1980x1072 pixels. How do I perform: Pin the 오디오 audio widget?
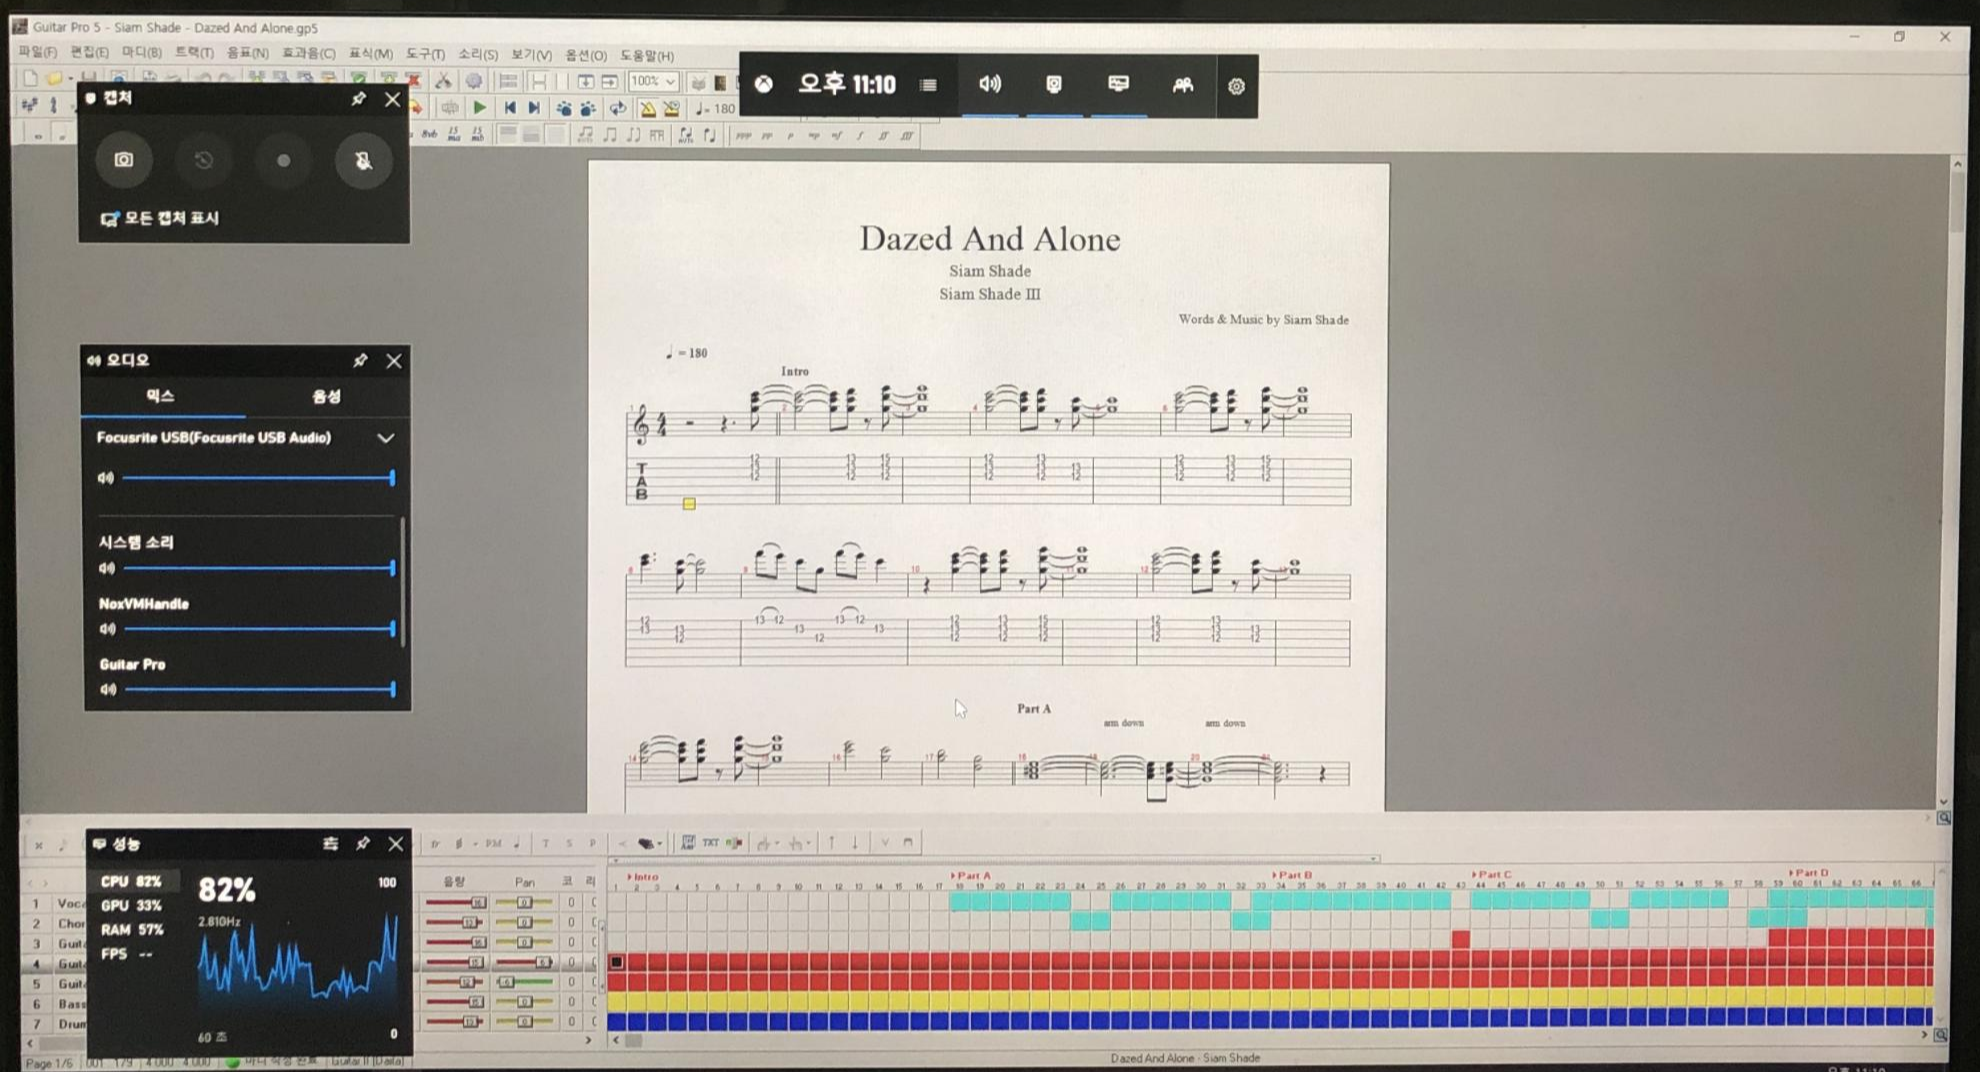coord(360,360)
